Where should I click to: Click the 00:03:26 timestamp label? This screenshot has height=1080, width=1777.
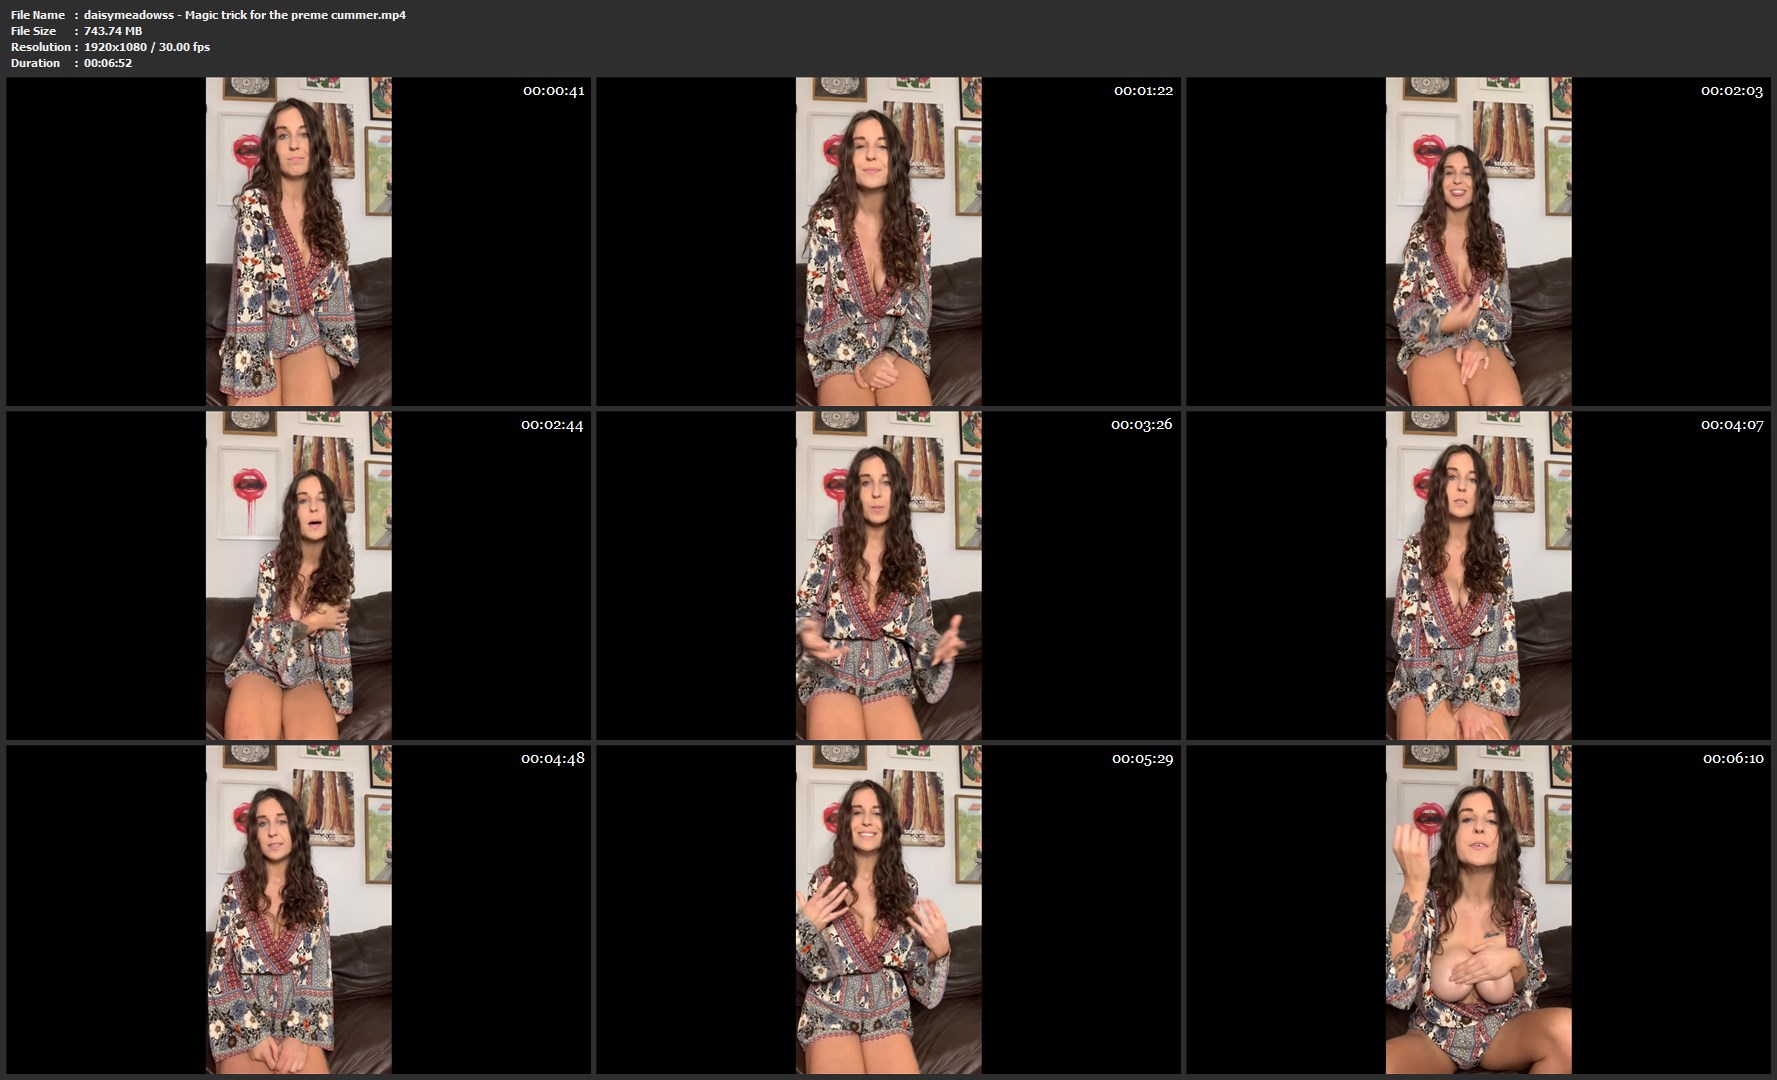coord(1141,425)
